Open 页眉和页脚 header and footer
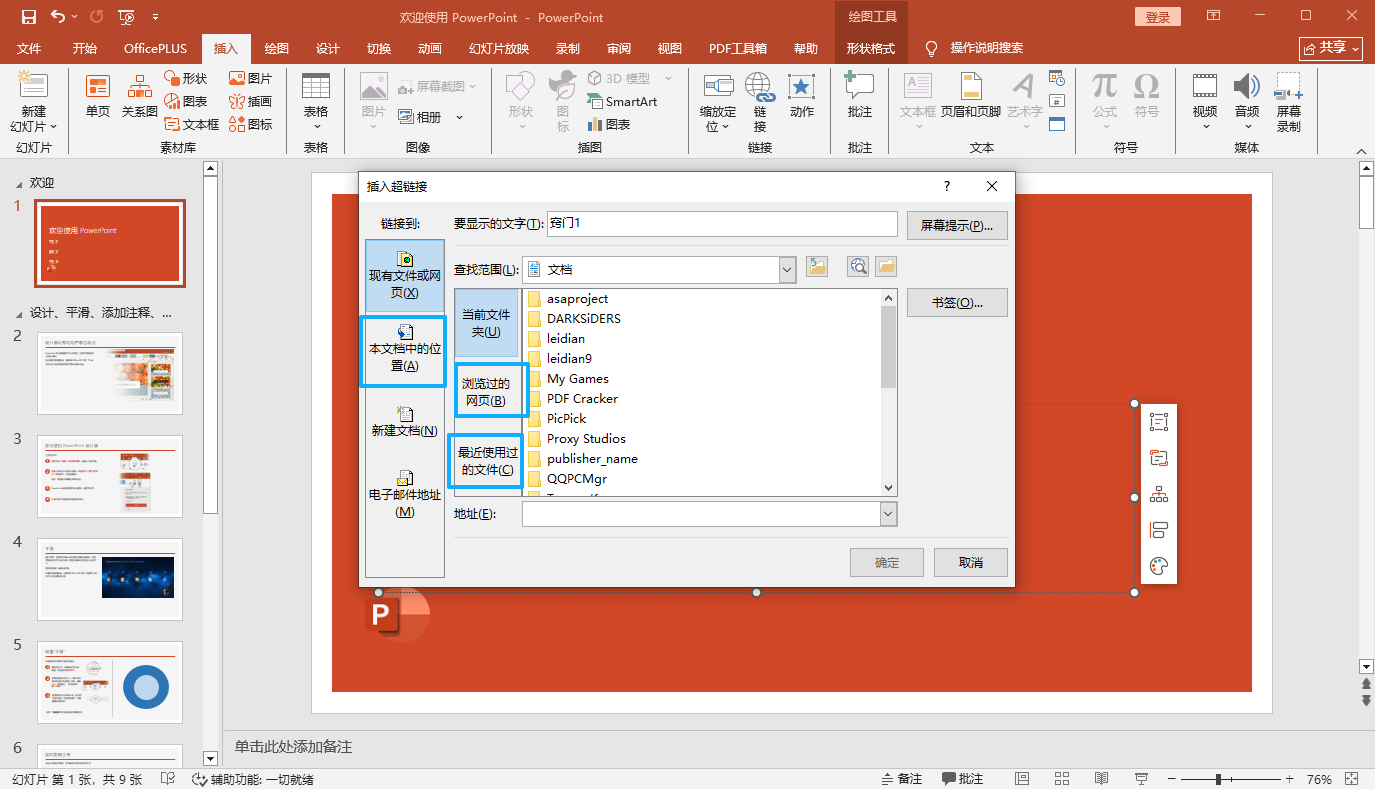The image size is (1375, 789). pos(970,97)
